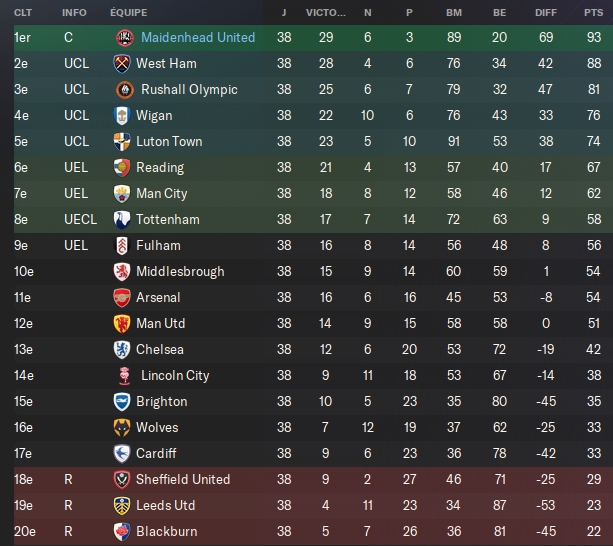
Task: Click the West Ham club badge
Action: [122, 63]
